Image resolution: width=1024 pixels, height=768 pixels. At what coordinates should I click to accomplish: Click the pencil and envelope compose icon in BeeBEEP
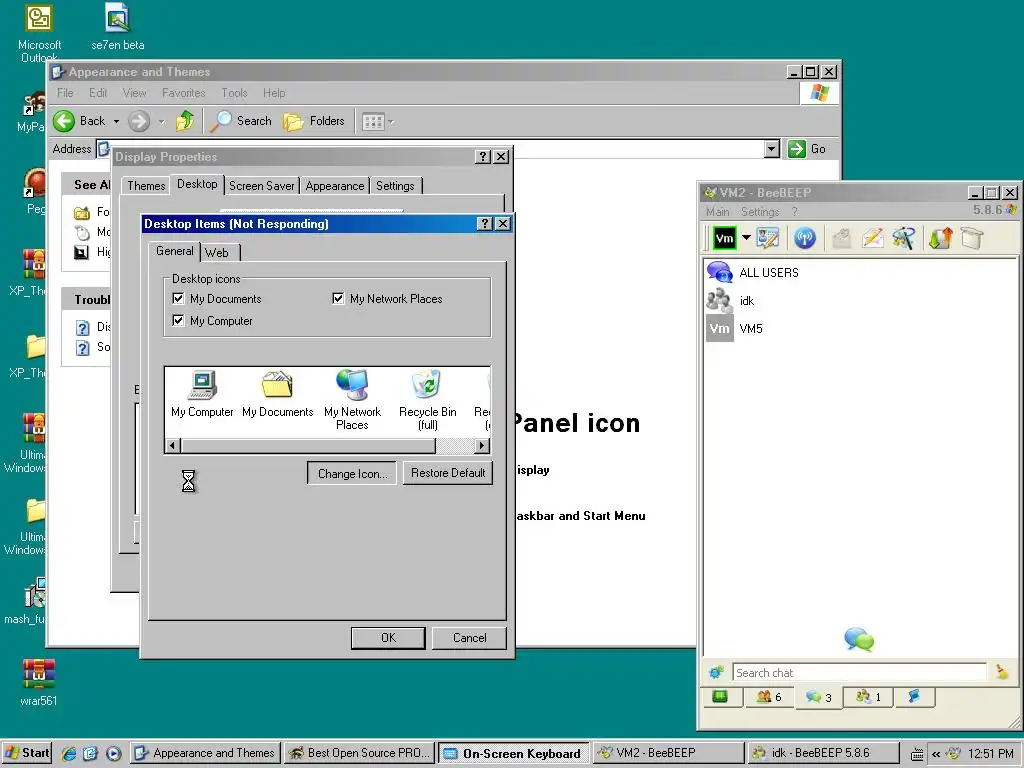872,238
